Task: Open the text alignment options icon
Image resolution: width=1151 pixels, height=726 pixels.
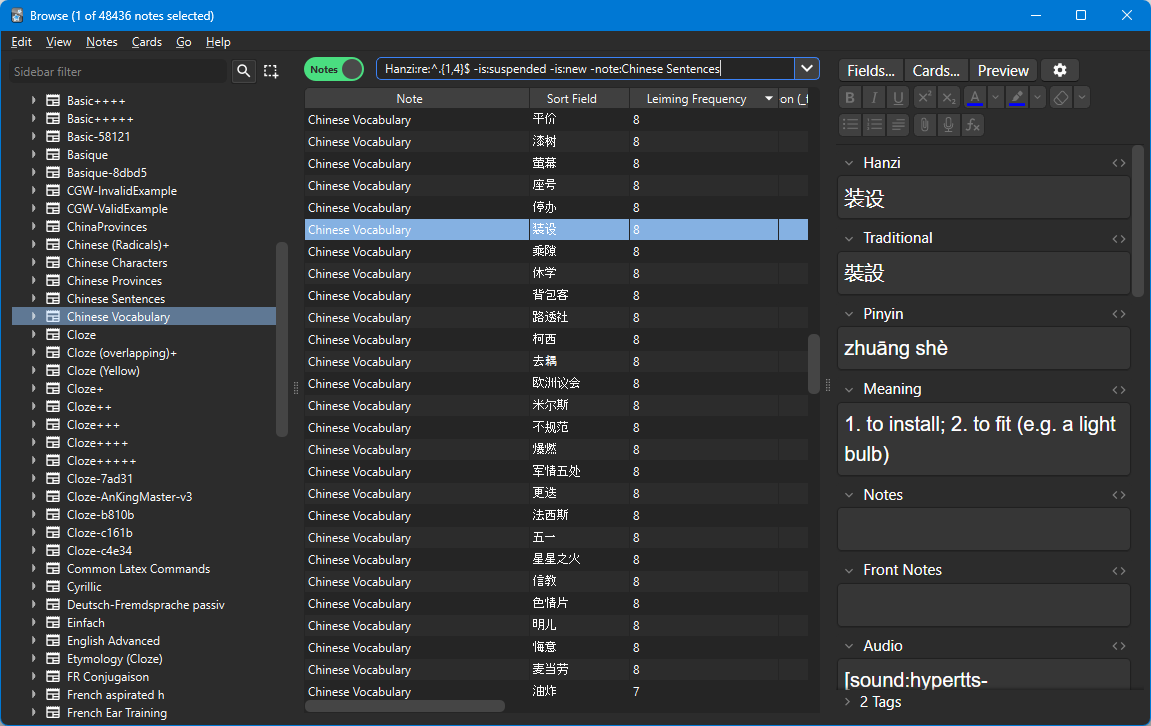Action: click(x=898, y=125)
